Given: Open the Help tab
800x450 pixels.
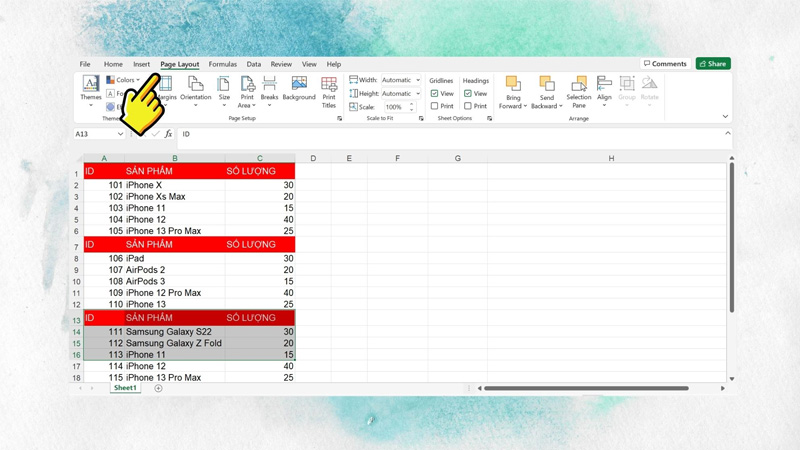Looking at the screenshot, I should (334, 64).
